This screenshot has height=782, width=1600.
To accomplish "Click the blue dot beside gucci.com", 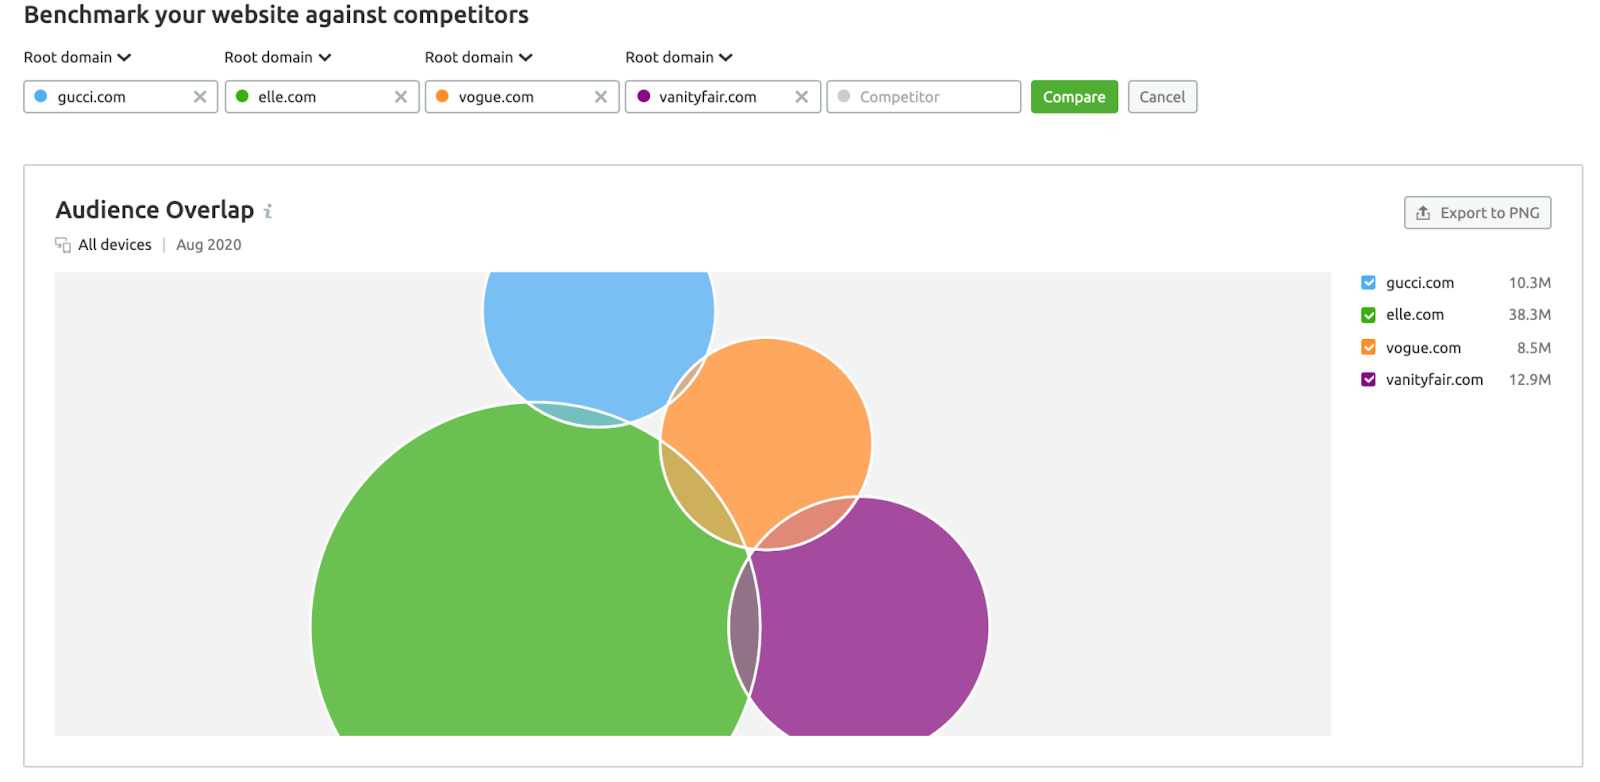I will 41,97.
